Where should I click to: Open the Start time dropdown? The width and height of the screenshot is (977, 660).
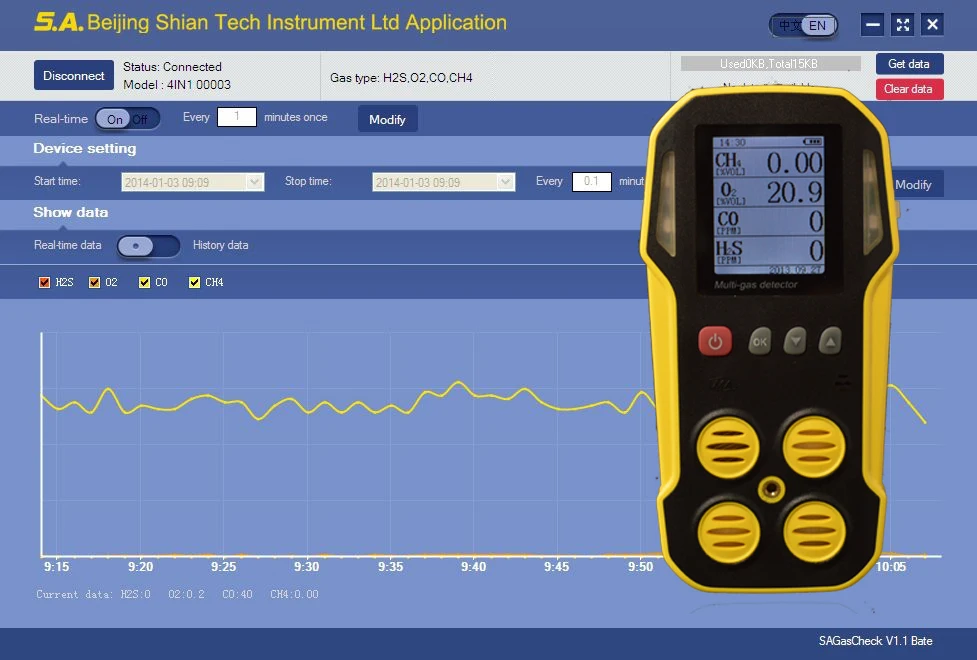coord(254,182)
